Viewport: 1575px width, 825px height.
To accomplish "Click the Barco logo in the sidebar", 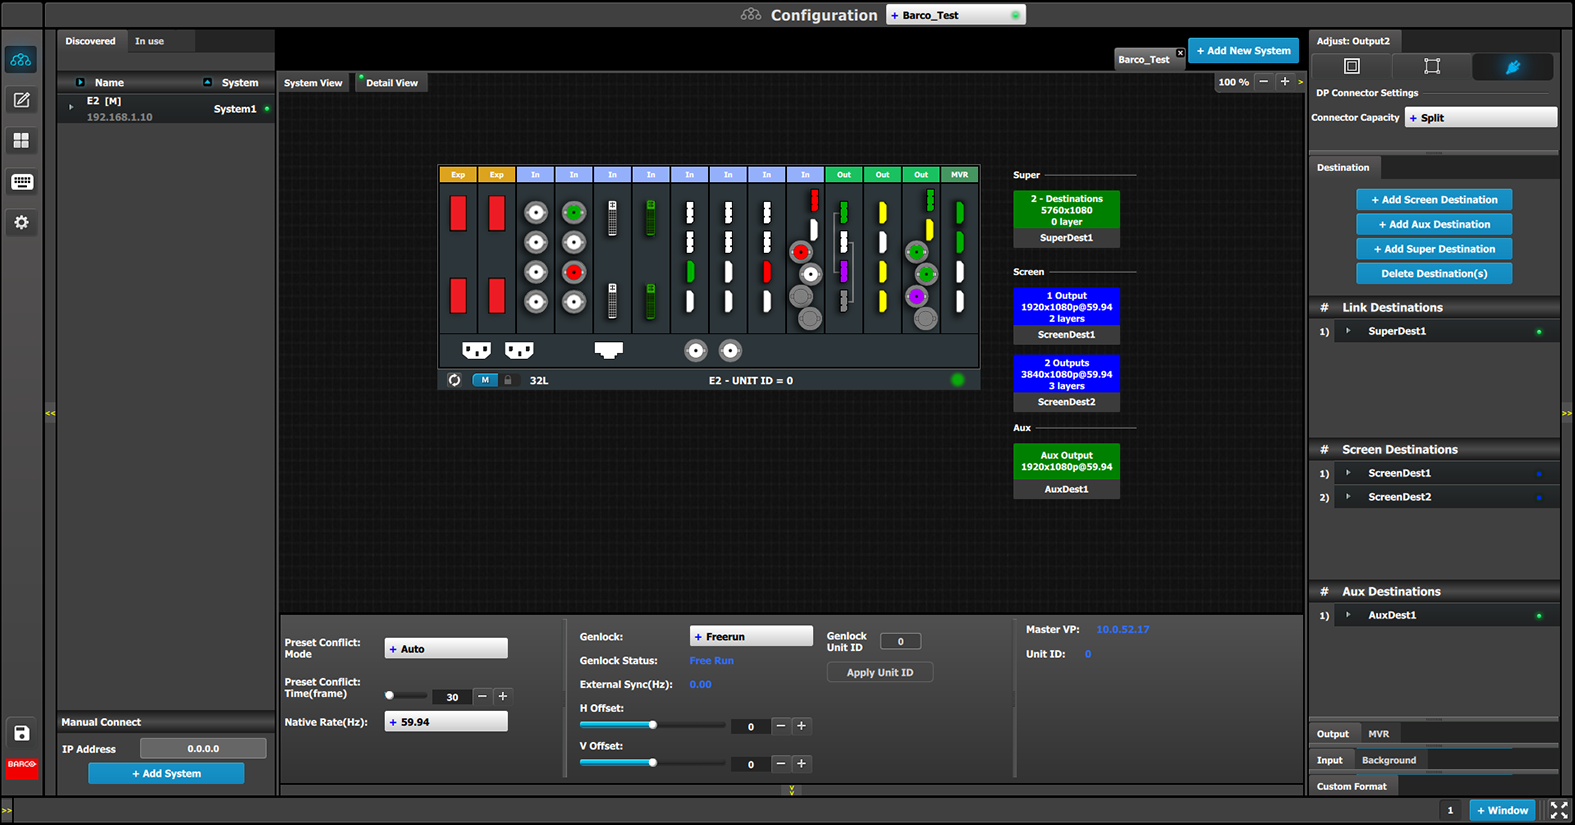I will point(21,767).
